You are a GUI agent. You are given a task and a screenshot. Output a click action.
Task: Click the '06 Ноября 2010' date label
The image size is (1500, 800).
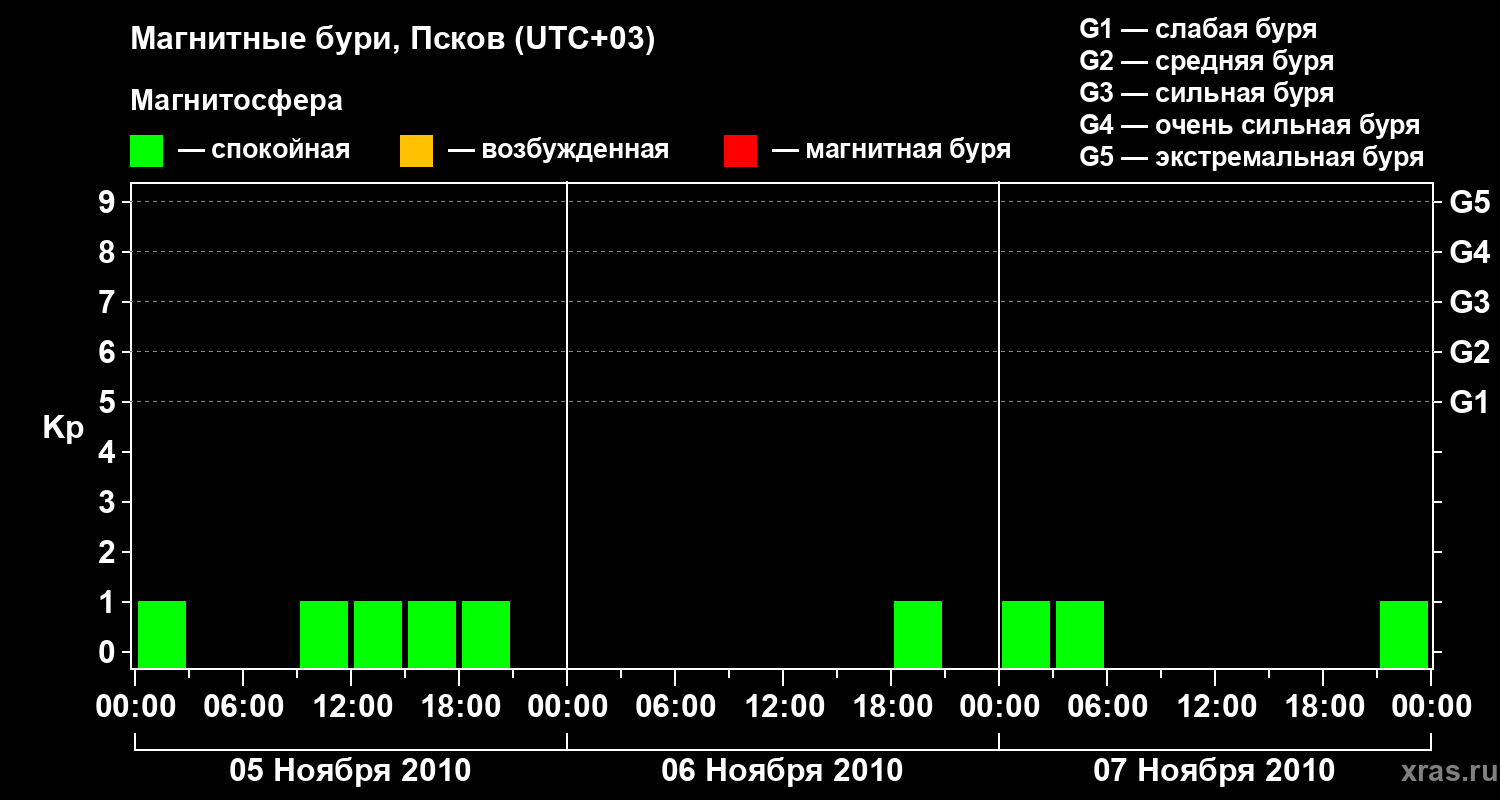click(782, 770)
